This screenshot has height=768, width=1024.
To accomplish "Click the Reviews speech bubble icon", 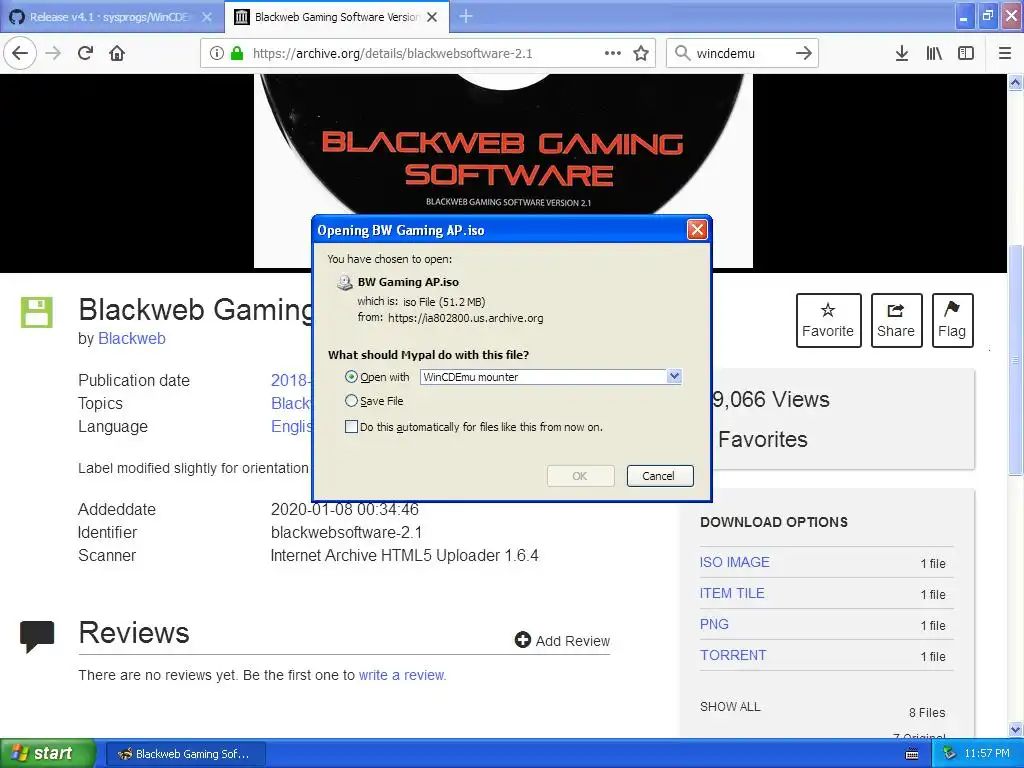I will (37, 636).
